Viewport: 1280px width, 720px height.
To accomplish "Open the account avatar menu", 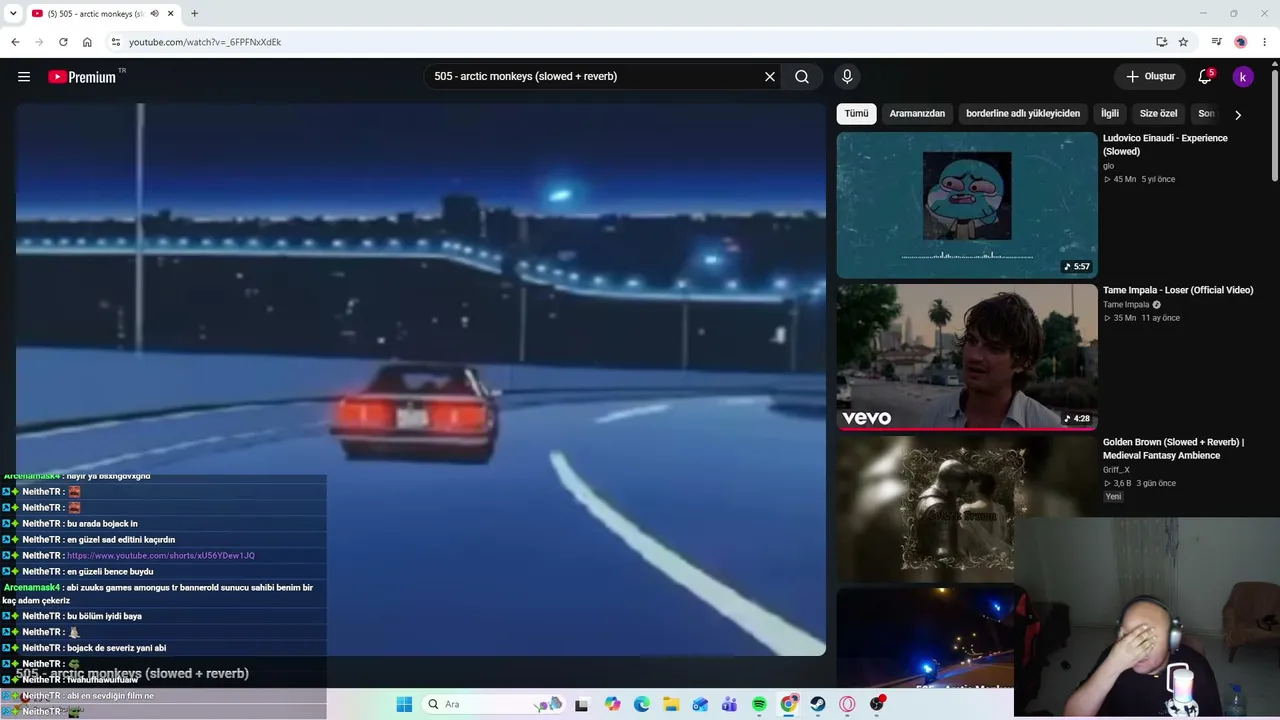I will pos(1243,76).
